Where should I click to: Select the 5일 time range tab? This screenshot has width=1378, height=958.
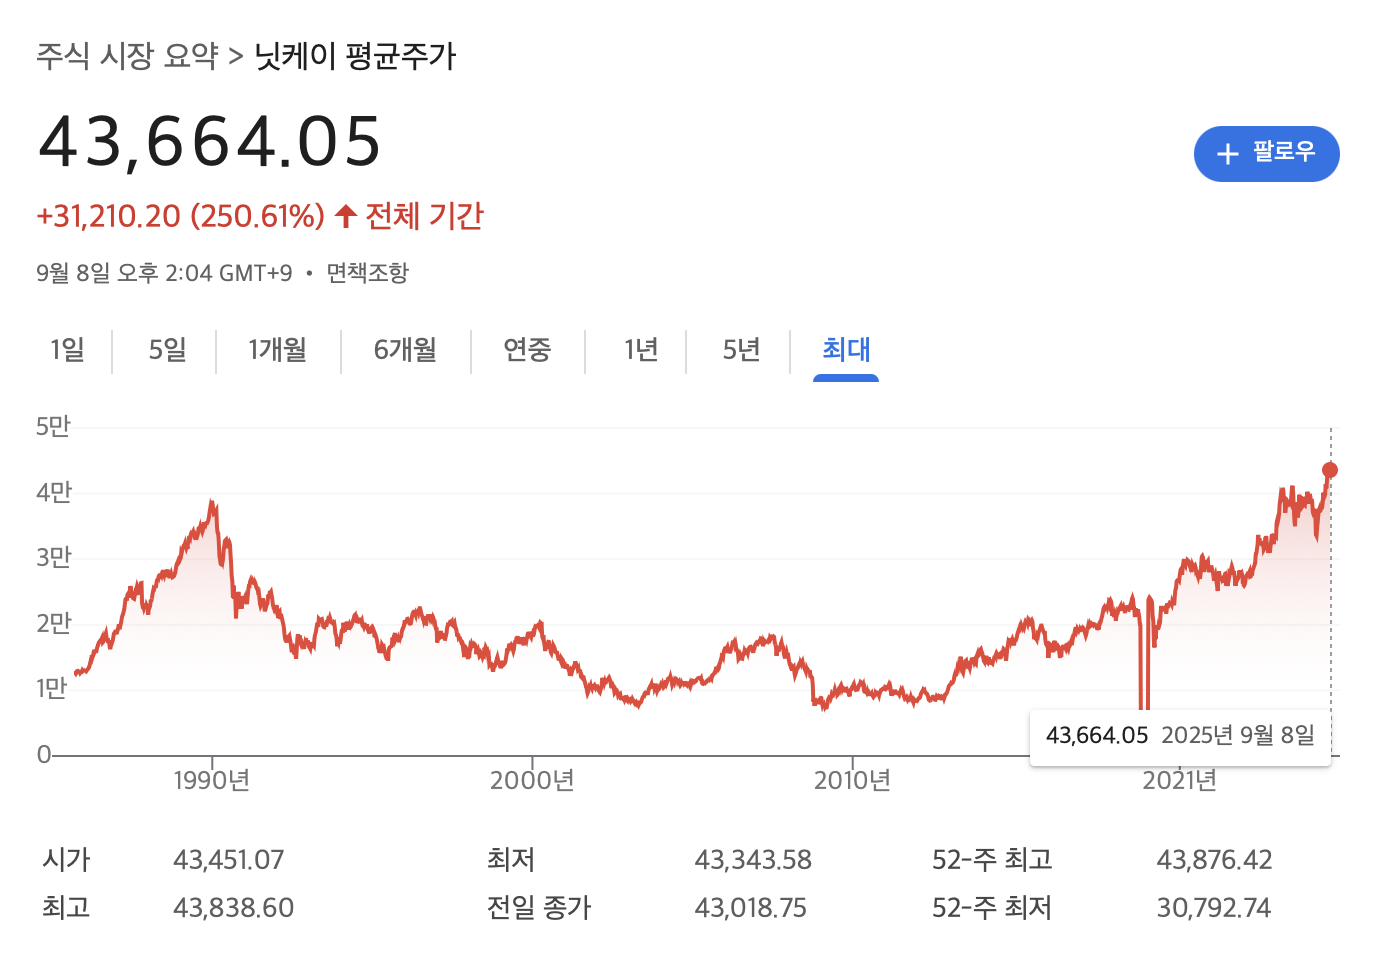165,351
